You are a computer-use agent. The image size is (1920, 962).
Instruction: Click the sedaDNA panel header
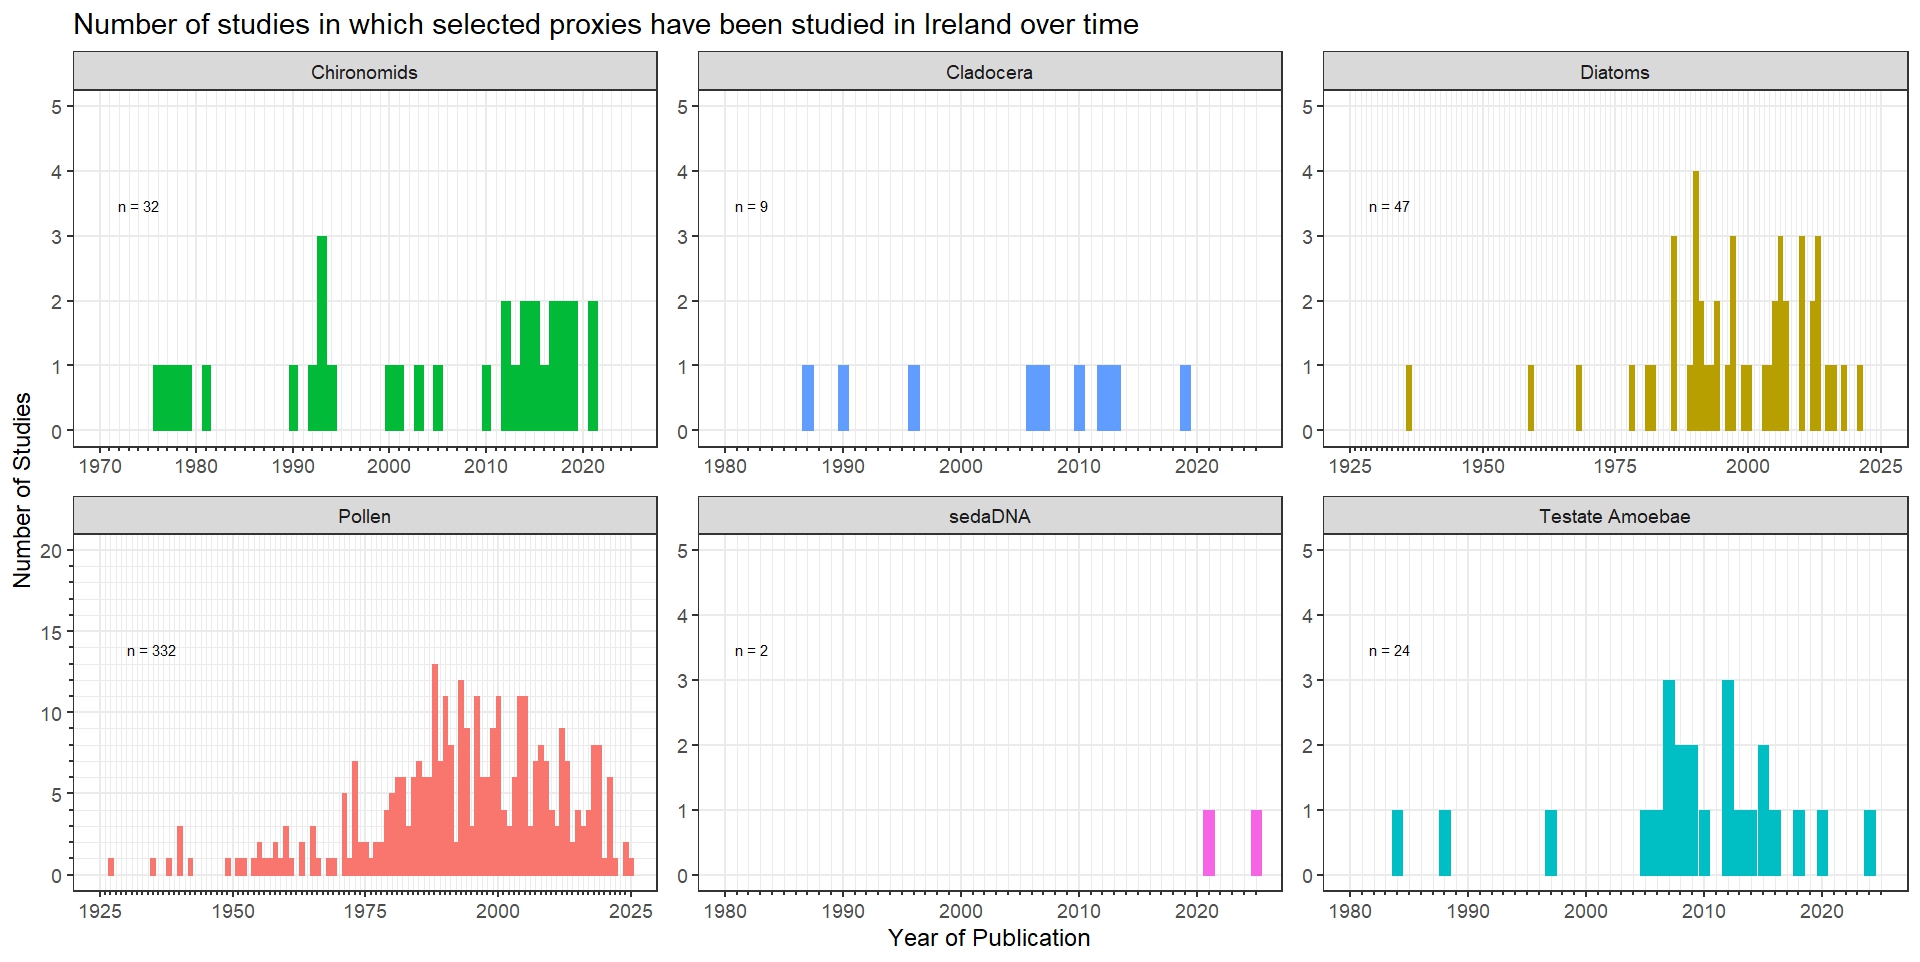[989, 516]
